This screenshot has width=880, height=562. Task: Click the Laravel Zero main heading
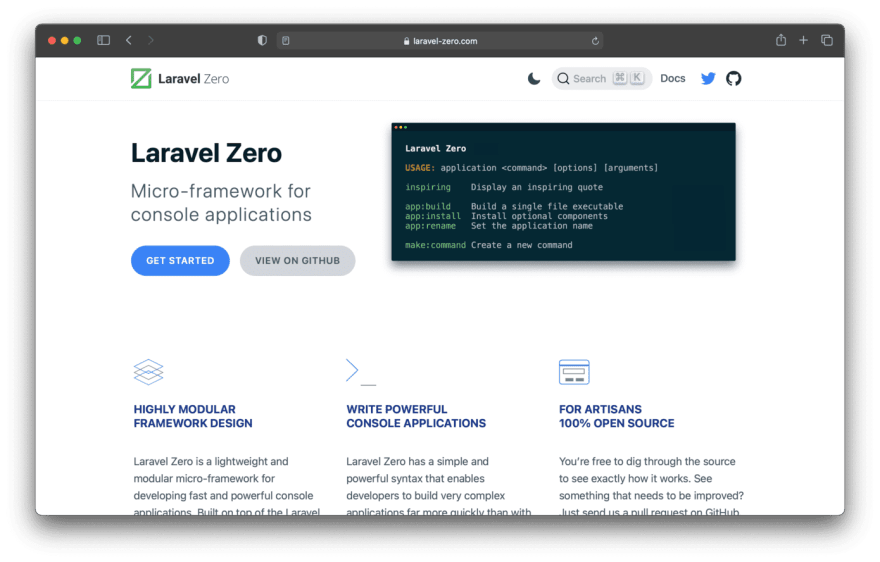pyautogui.click(x=206, y=153)
